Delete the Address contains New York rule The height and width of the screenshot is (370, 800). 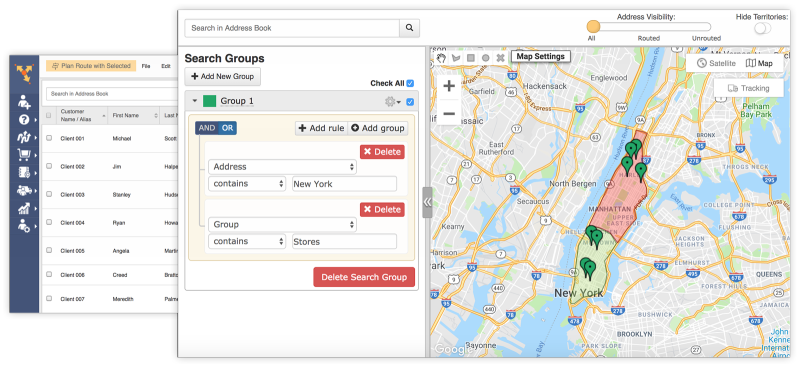coord(382,152)
